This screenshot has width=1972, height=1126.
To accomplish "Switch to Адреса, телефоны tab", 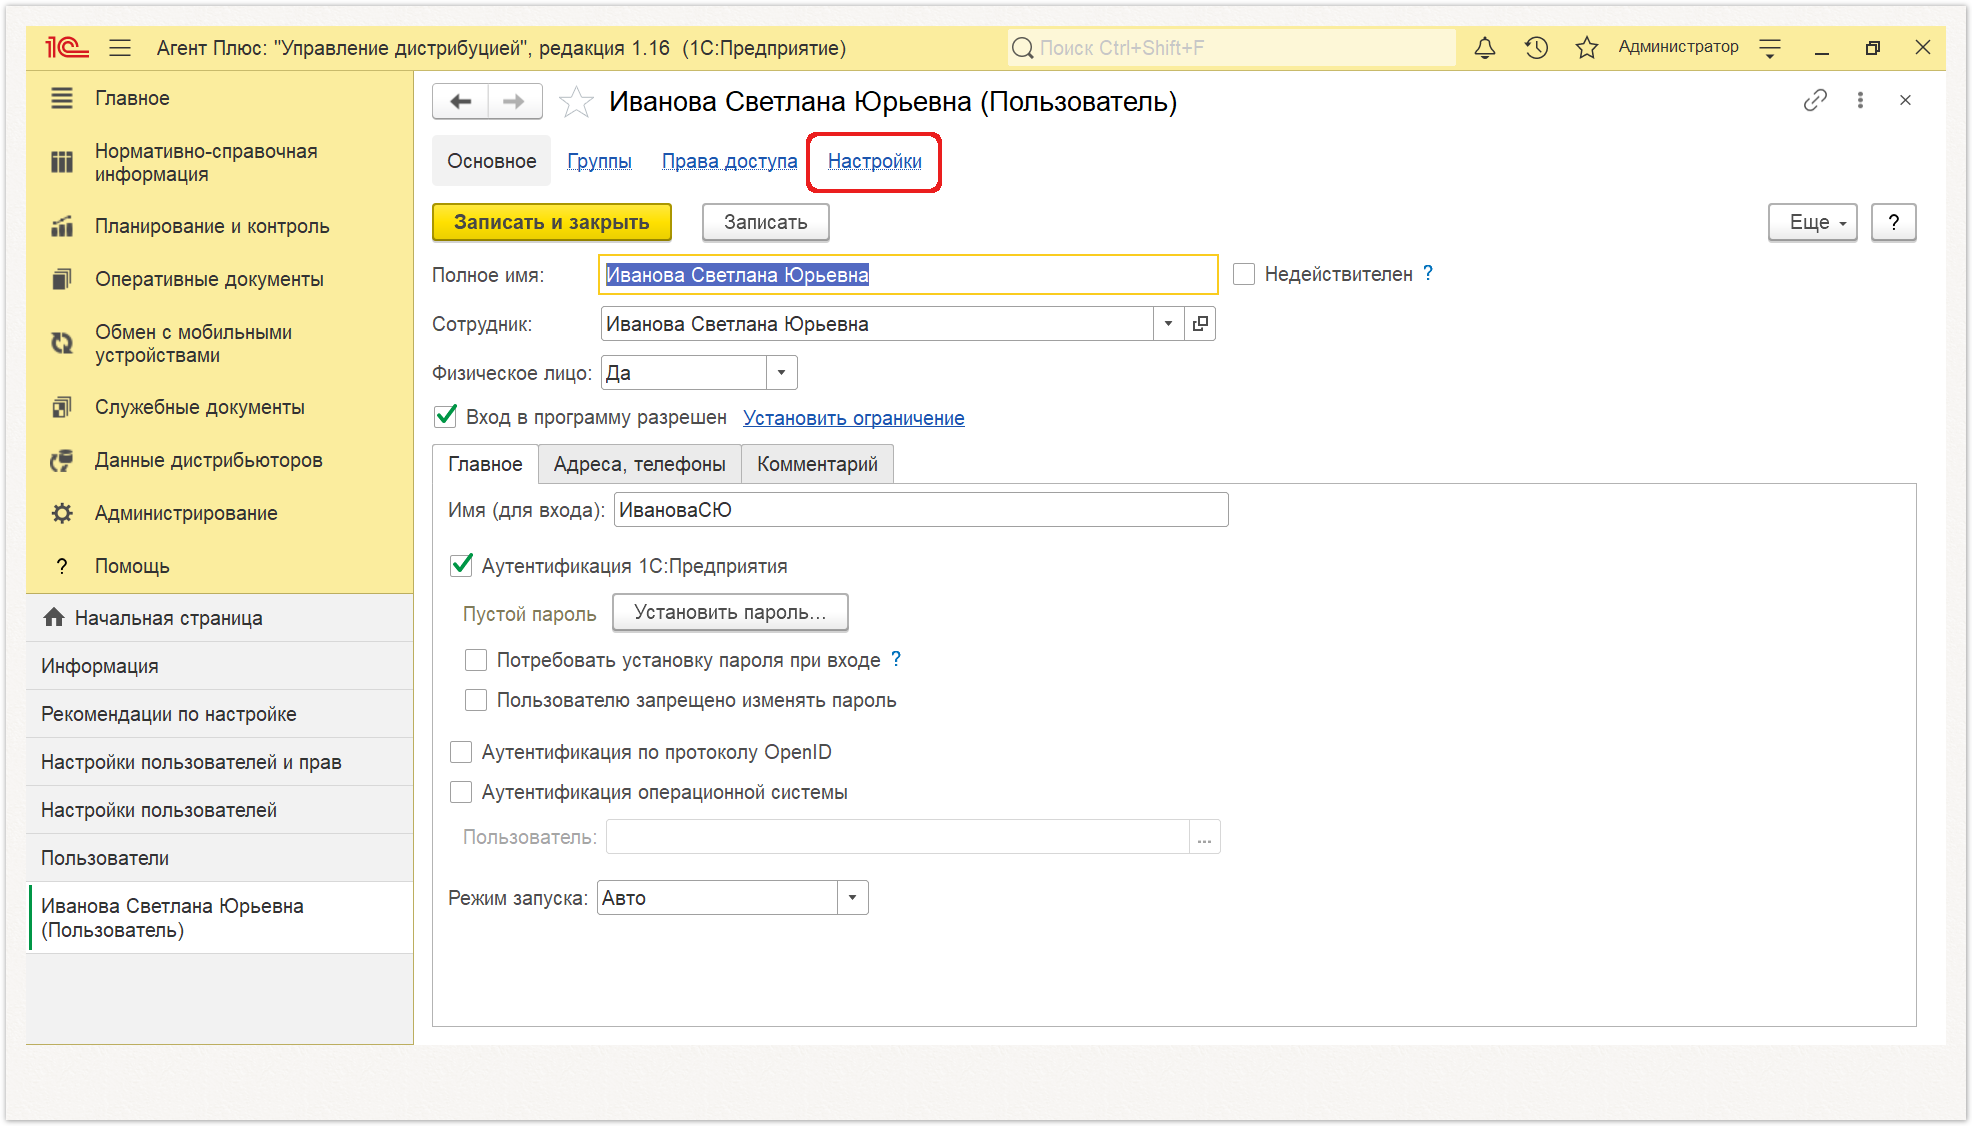I will coord(640,464).
